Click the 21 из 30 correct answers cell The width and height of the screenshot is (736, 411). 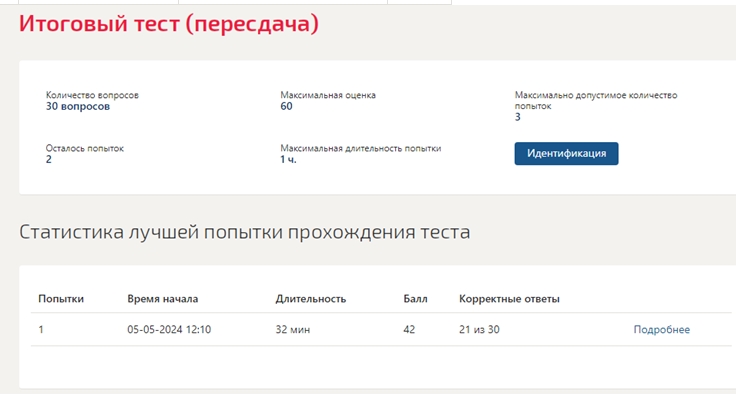click(479, 329)
